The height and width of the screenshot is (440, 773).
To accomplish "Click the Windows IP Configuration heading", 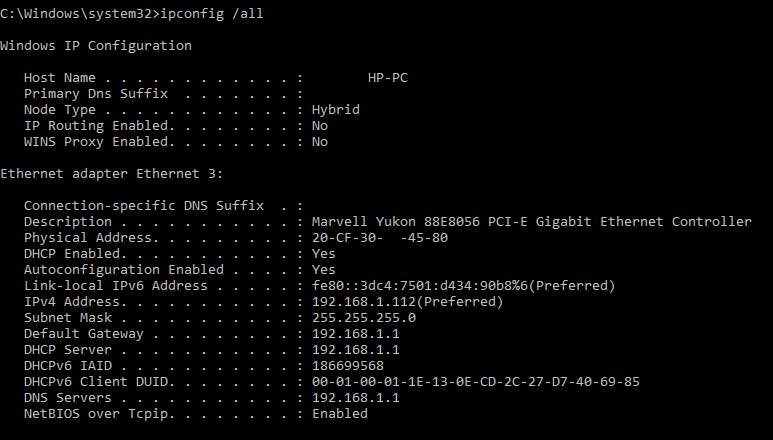I will pyautogui.click(x=96, y=45).
